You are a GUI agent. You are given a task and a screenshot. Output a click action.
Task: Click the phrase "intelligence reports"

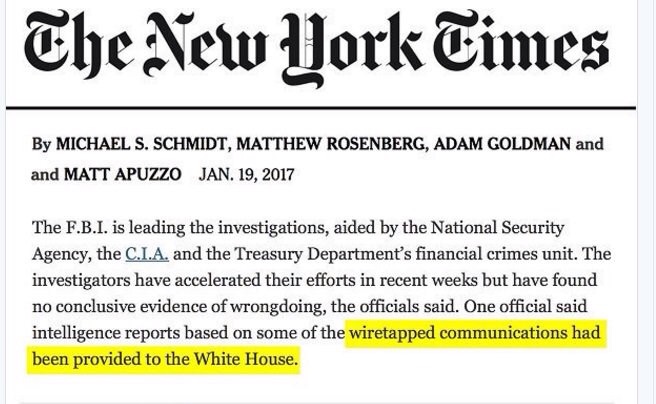coord(104,332)
